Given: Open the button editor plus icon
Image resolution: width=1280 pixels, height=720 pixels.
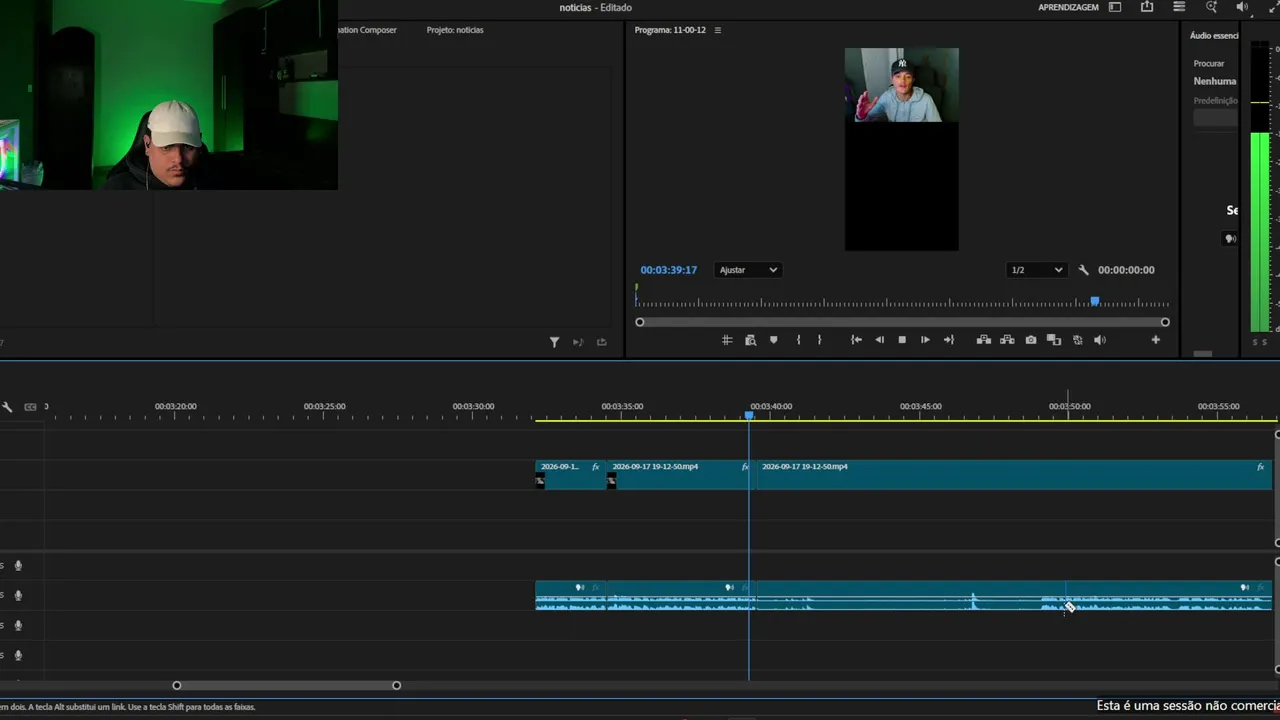Looking at the screenshot, I should pyautogui.click(x=1155, y=340).
